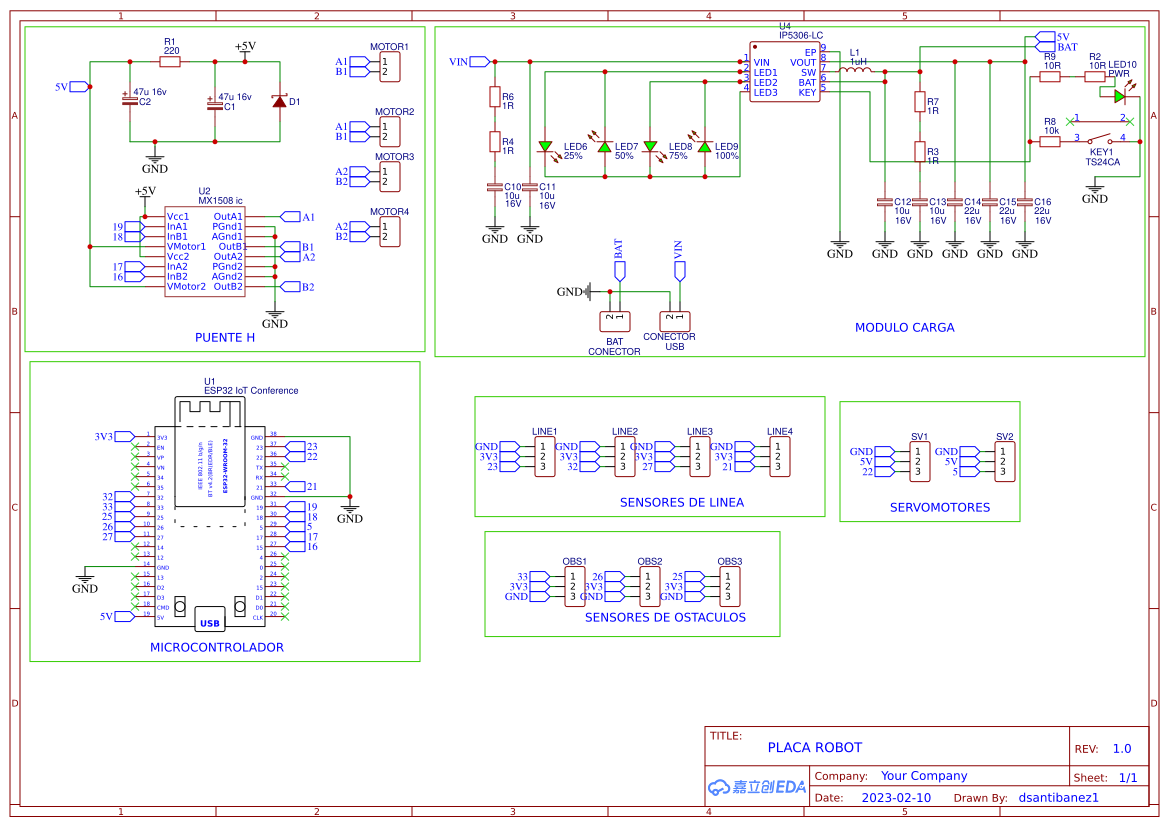Screen dimensions: 1169x827
Task: Click the MODULO CARGA section label
Action: (x=904, y=327)
